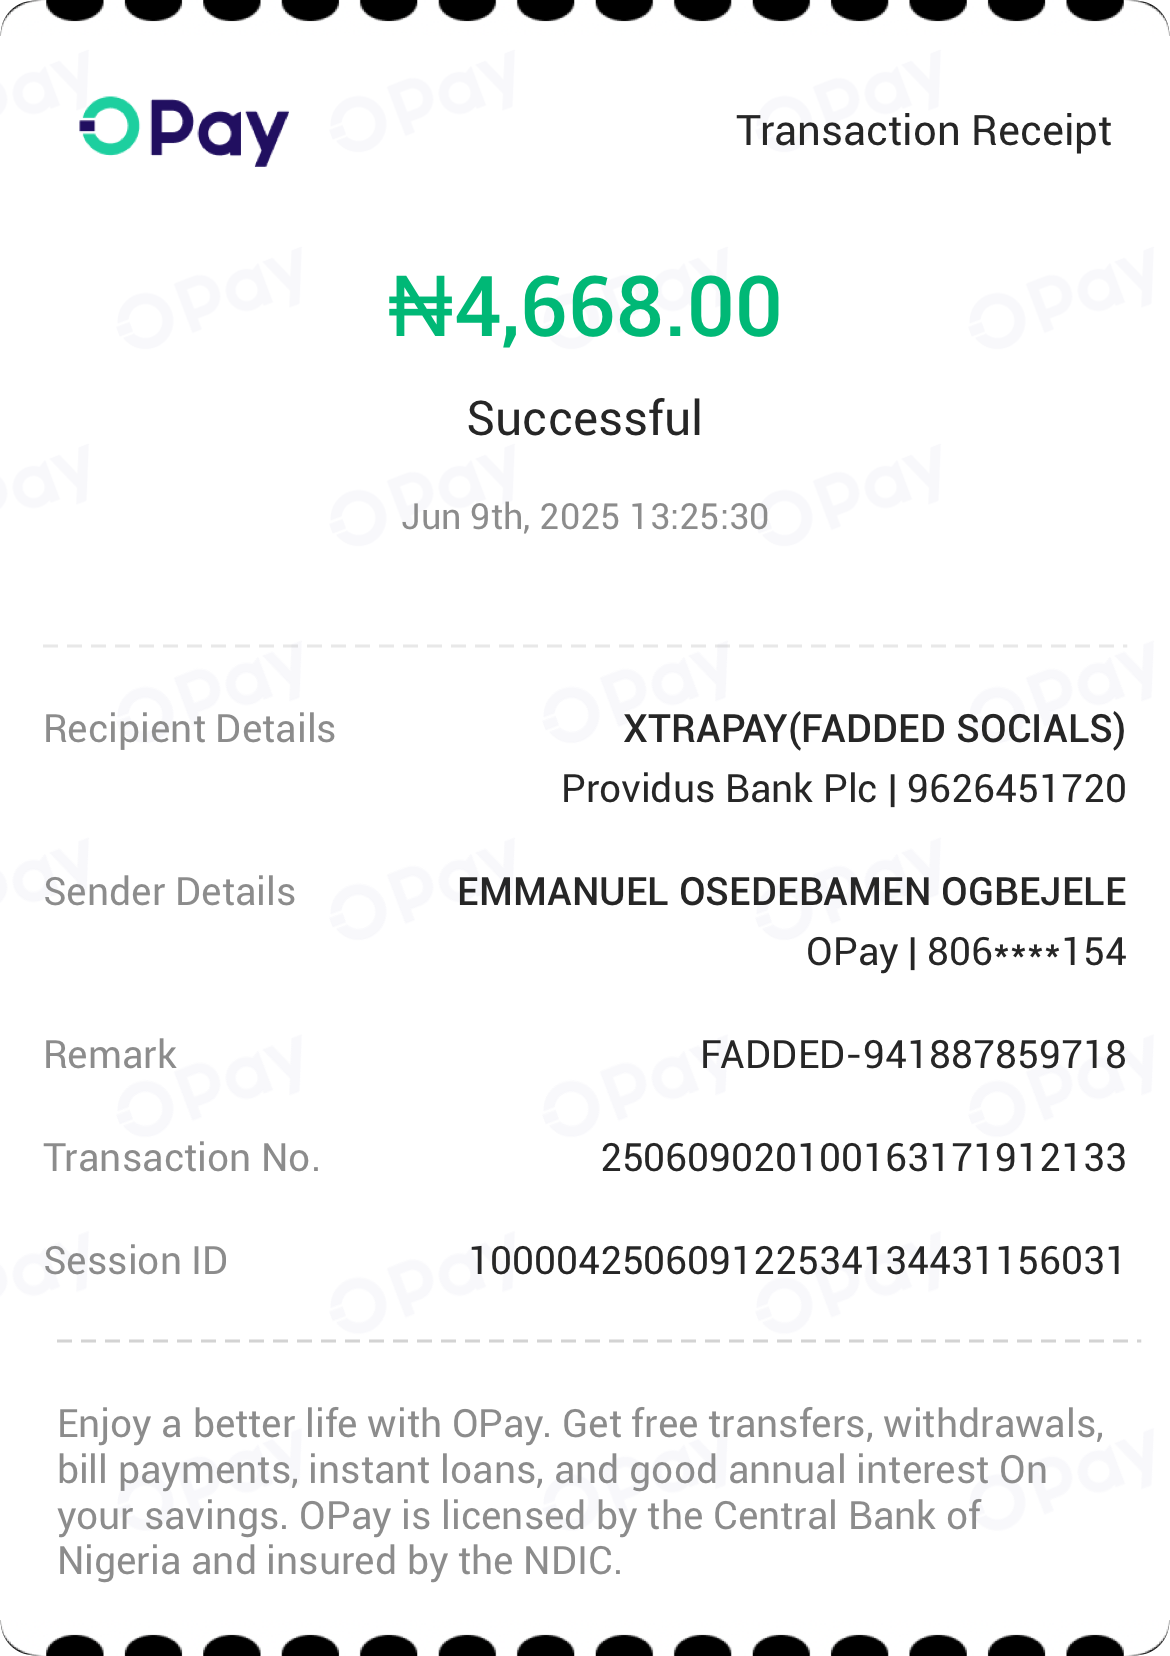Select the XTRAPAY(FADDED SOCIALS) recipient name
This screenshot has height=1656, width=1170.
(x=874, y=729)
